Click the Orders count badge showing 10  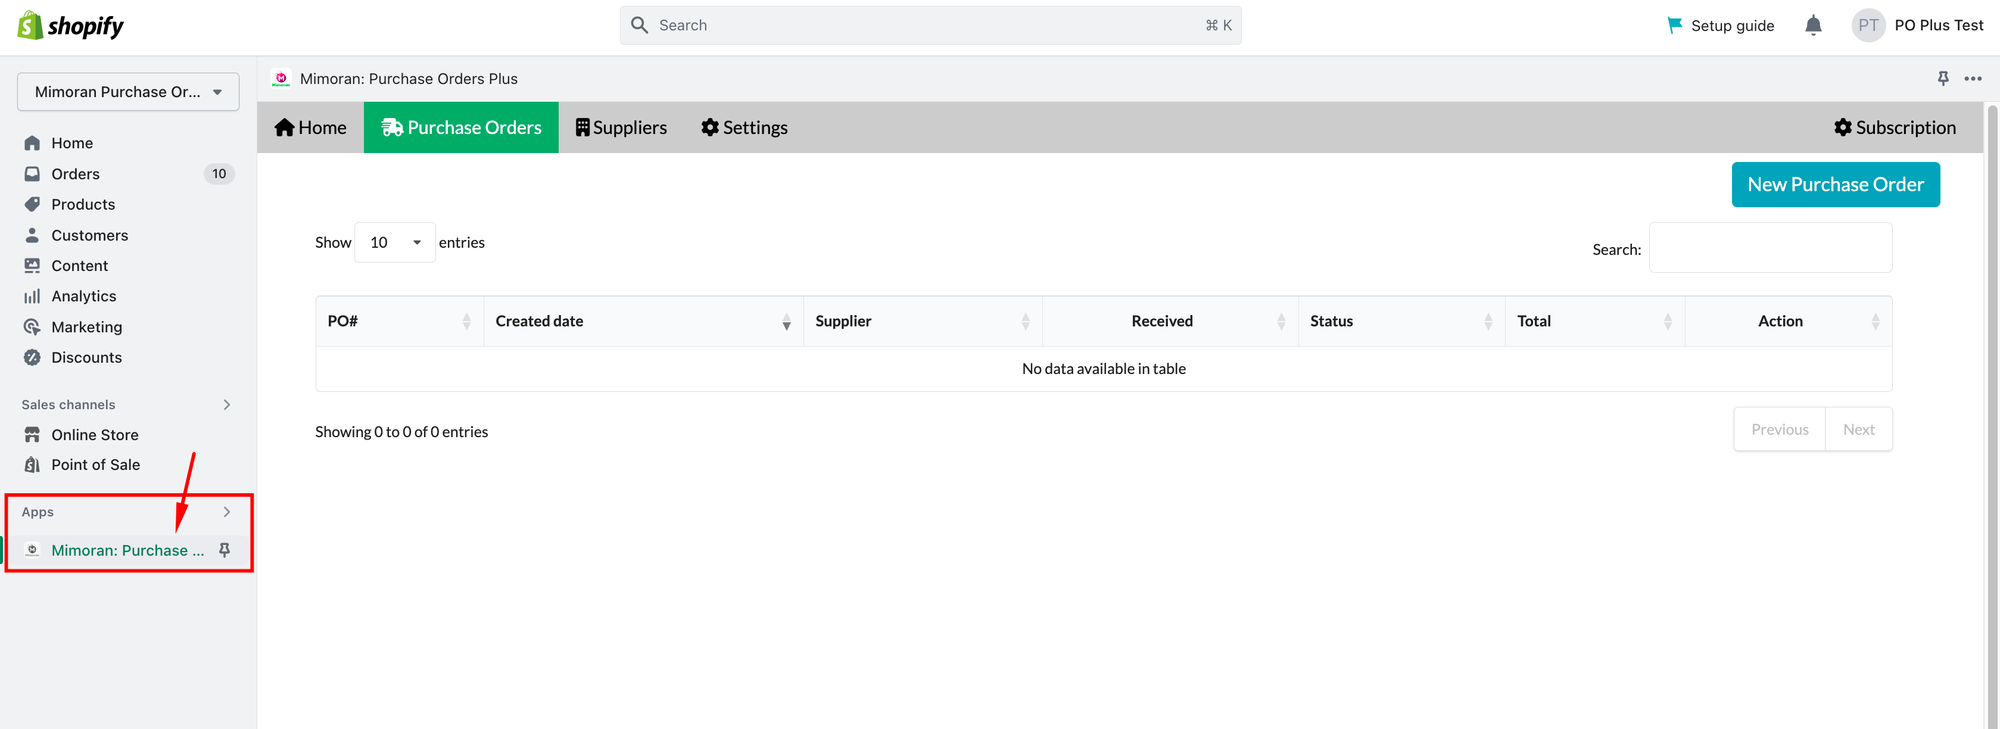[x=219, y=174]
